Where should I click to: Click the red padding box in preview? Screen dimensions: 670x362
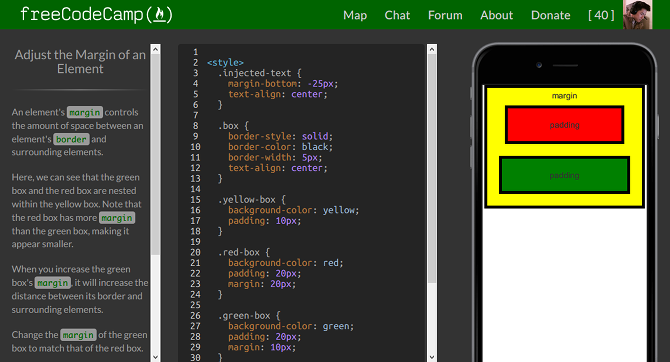tap(564, 125)
